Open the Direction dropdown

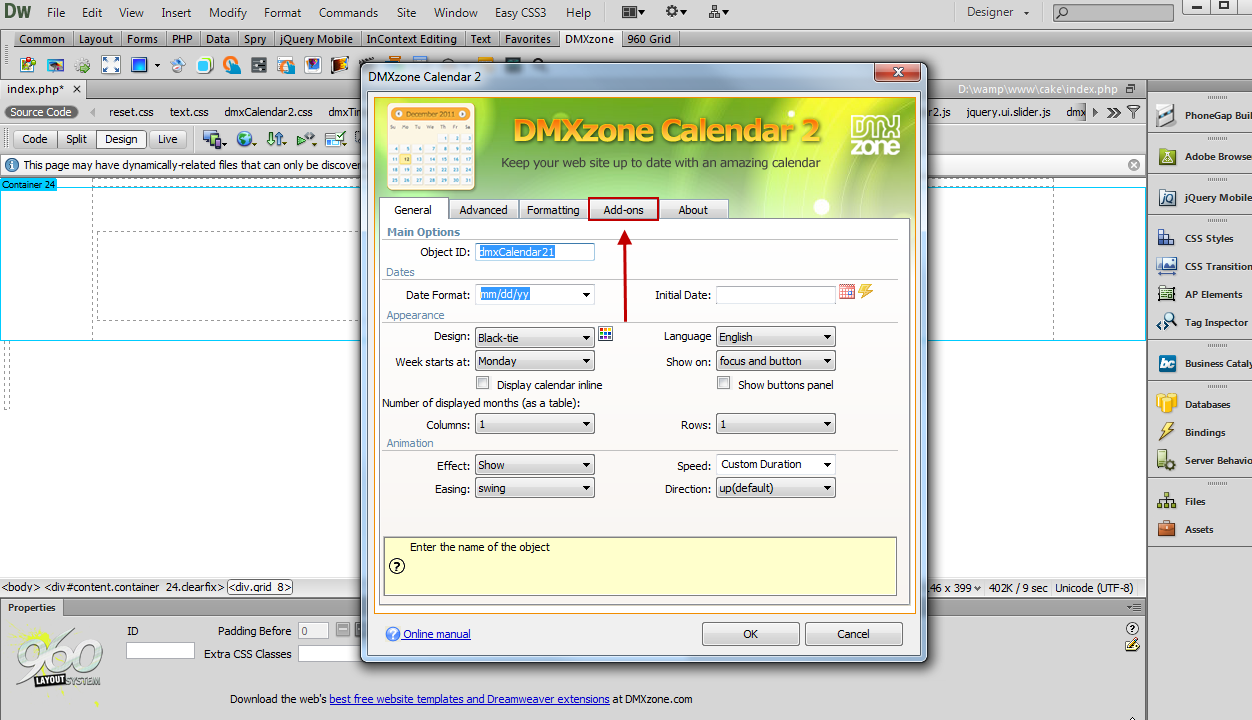click(776, 489)
